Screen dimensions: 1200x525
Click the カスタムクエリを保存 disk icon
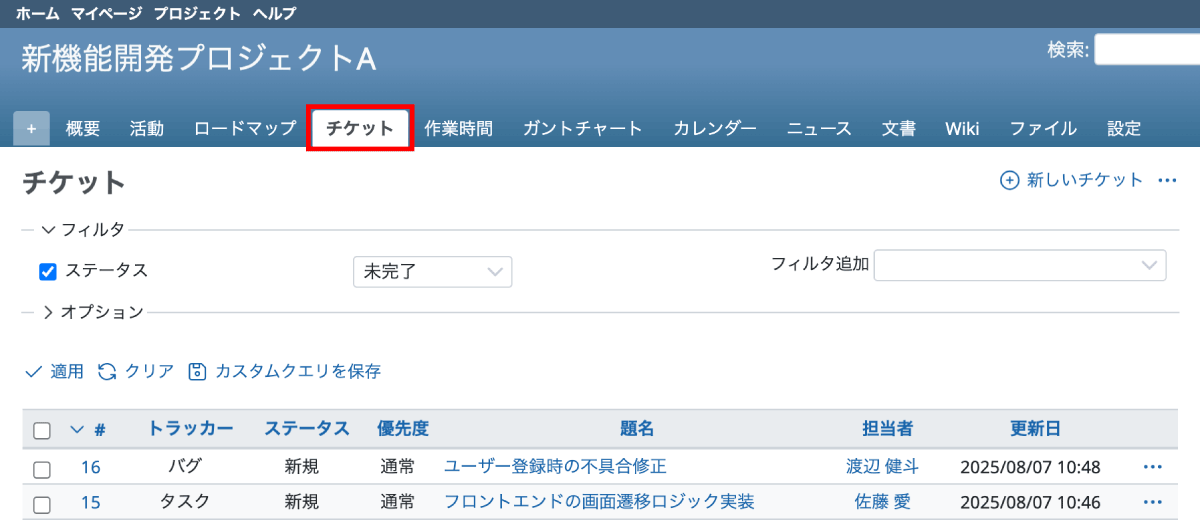click(197, 371)
